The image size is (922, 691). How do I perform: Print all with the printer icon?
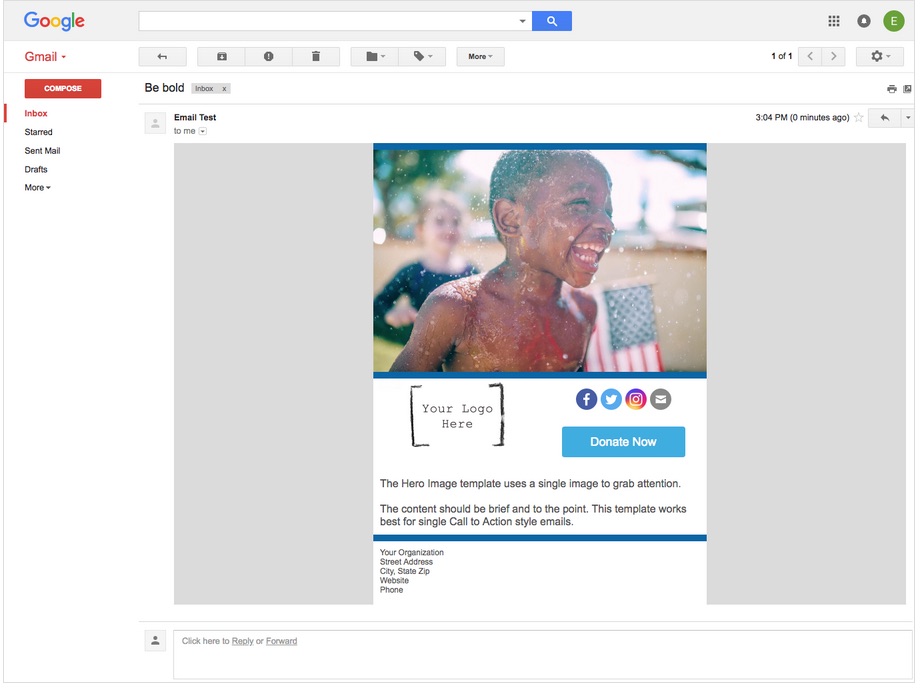(x=891, y=89)
